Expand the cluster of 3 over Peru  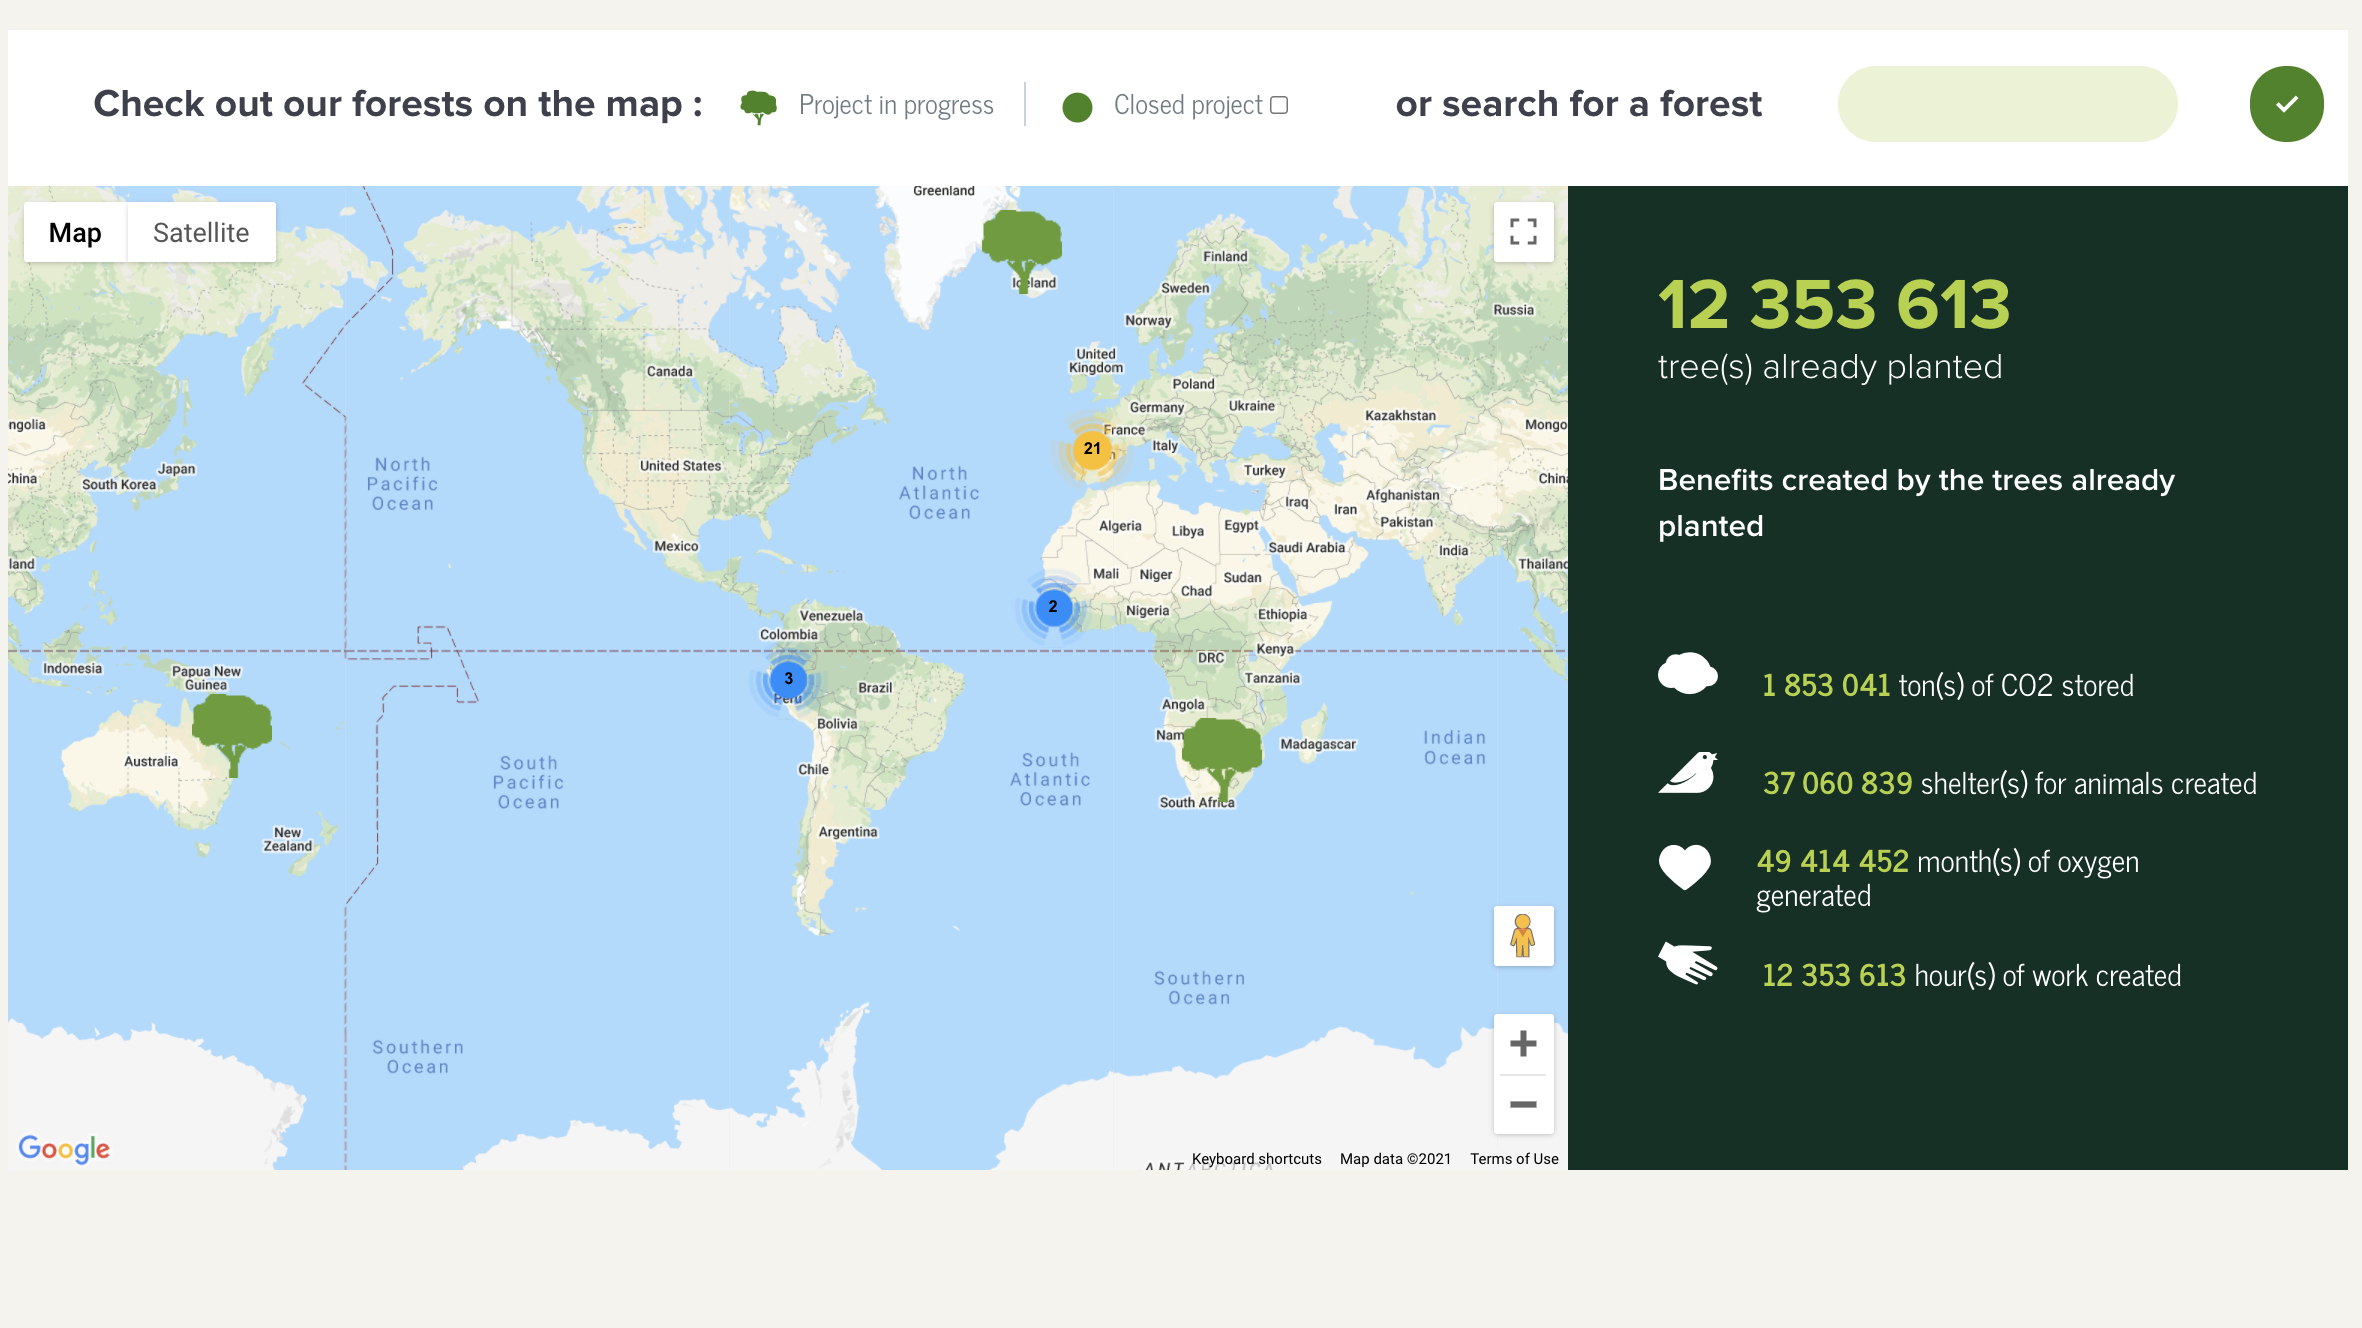pyautogui.click(x=788, y=679)
